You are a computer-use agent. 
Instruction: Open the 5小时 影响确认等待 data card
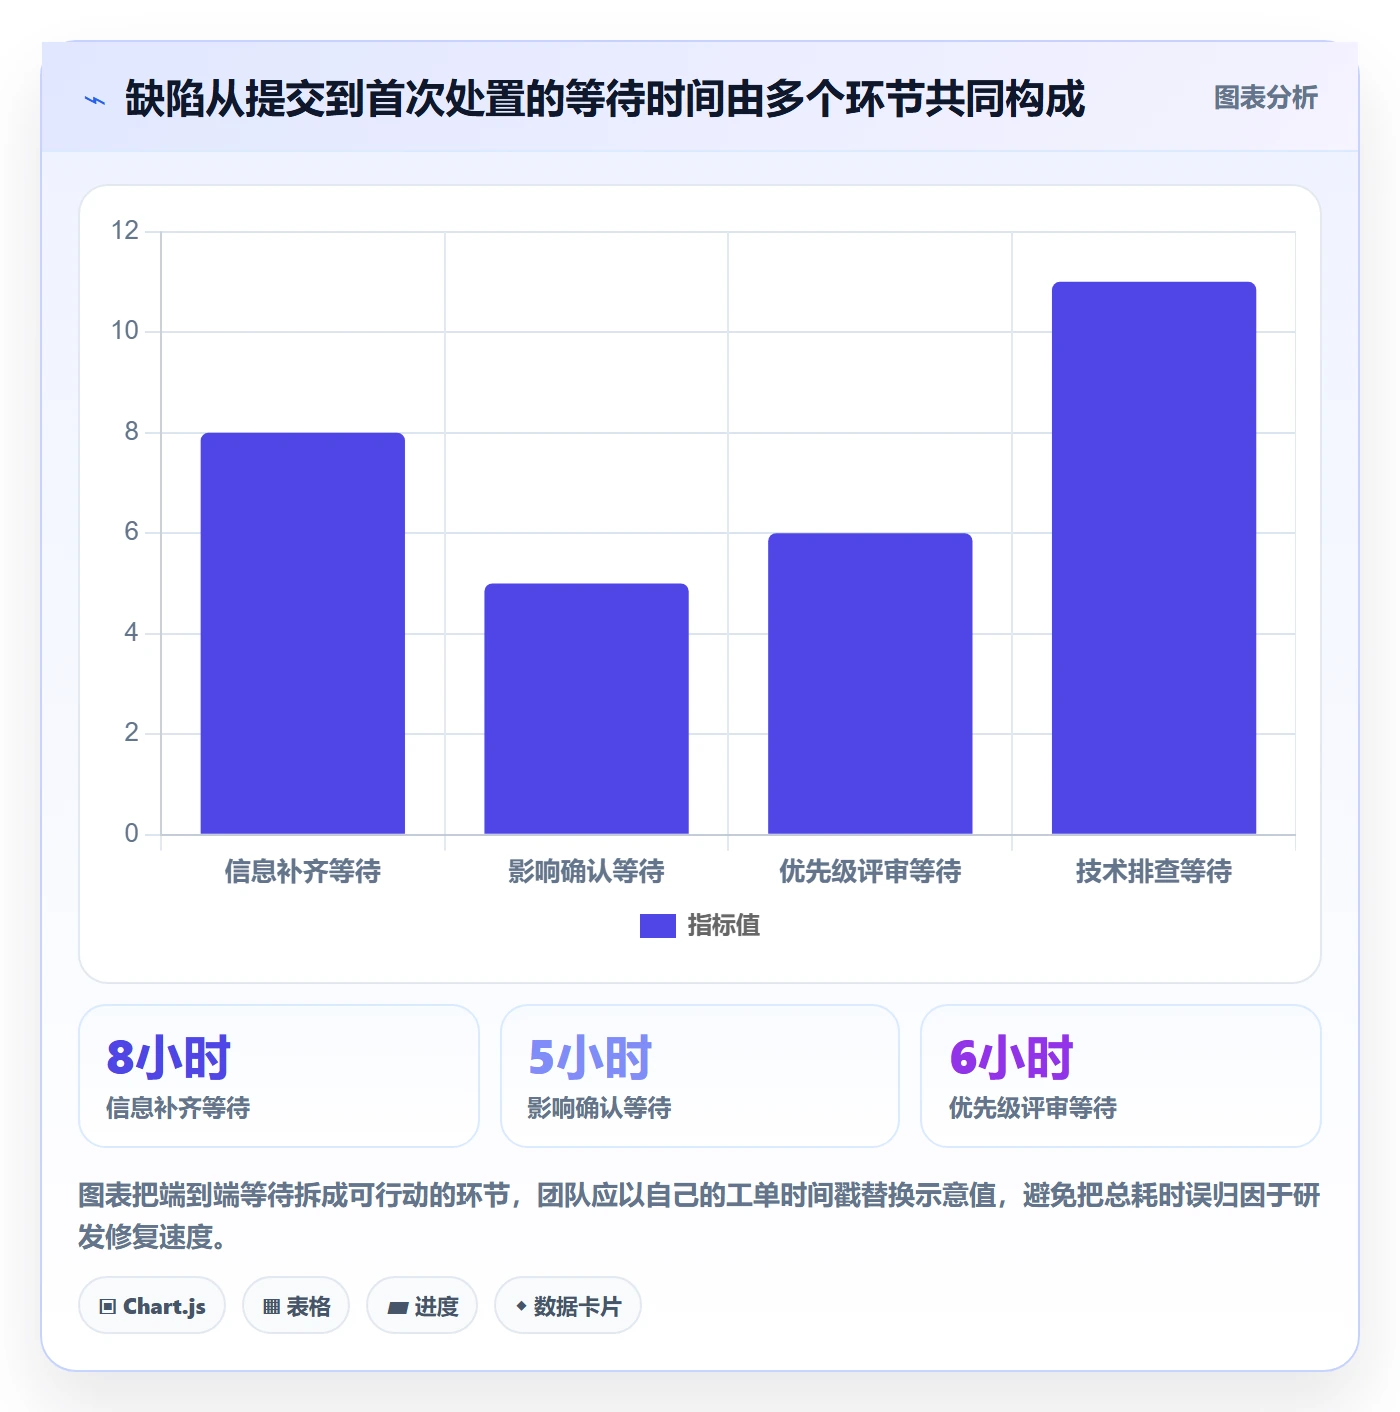tap(700, 1076)
